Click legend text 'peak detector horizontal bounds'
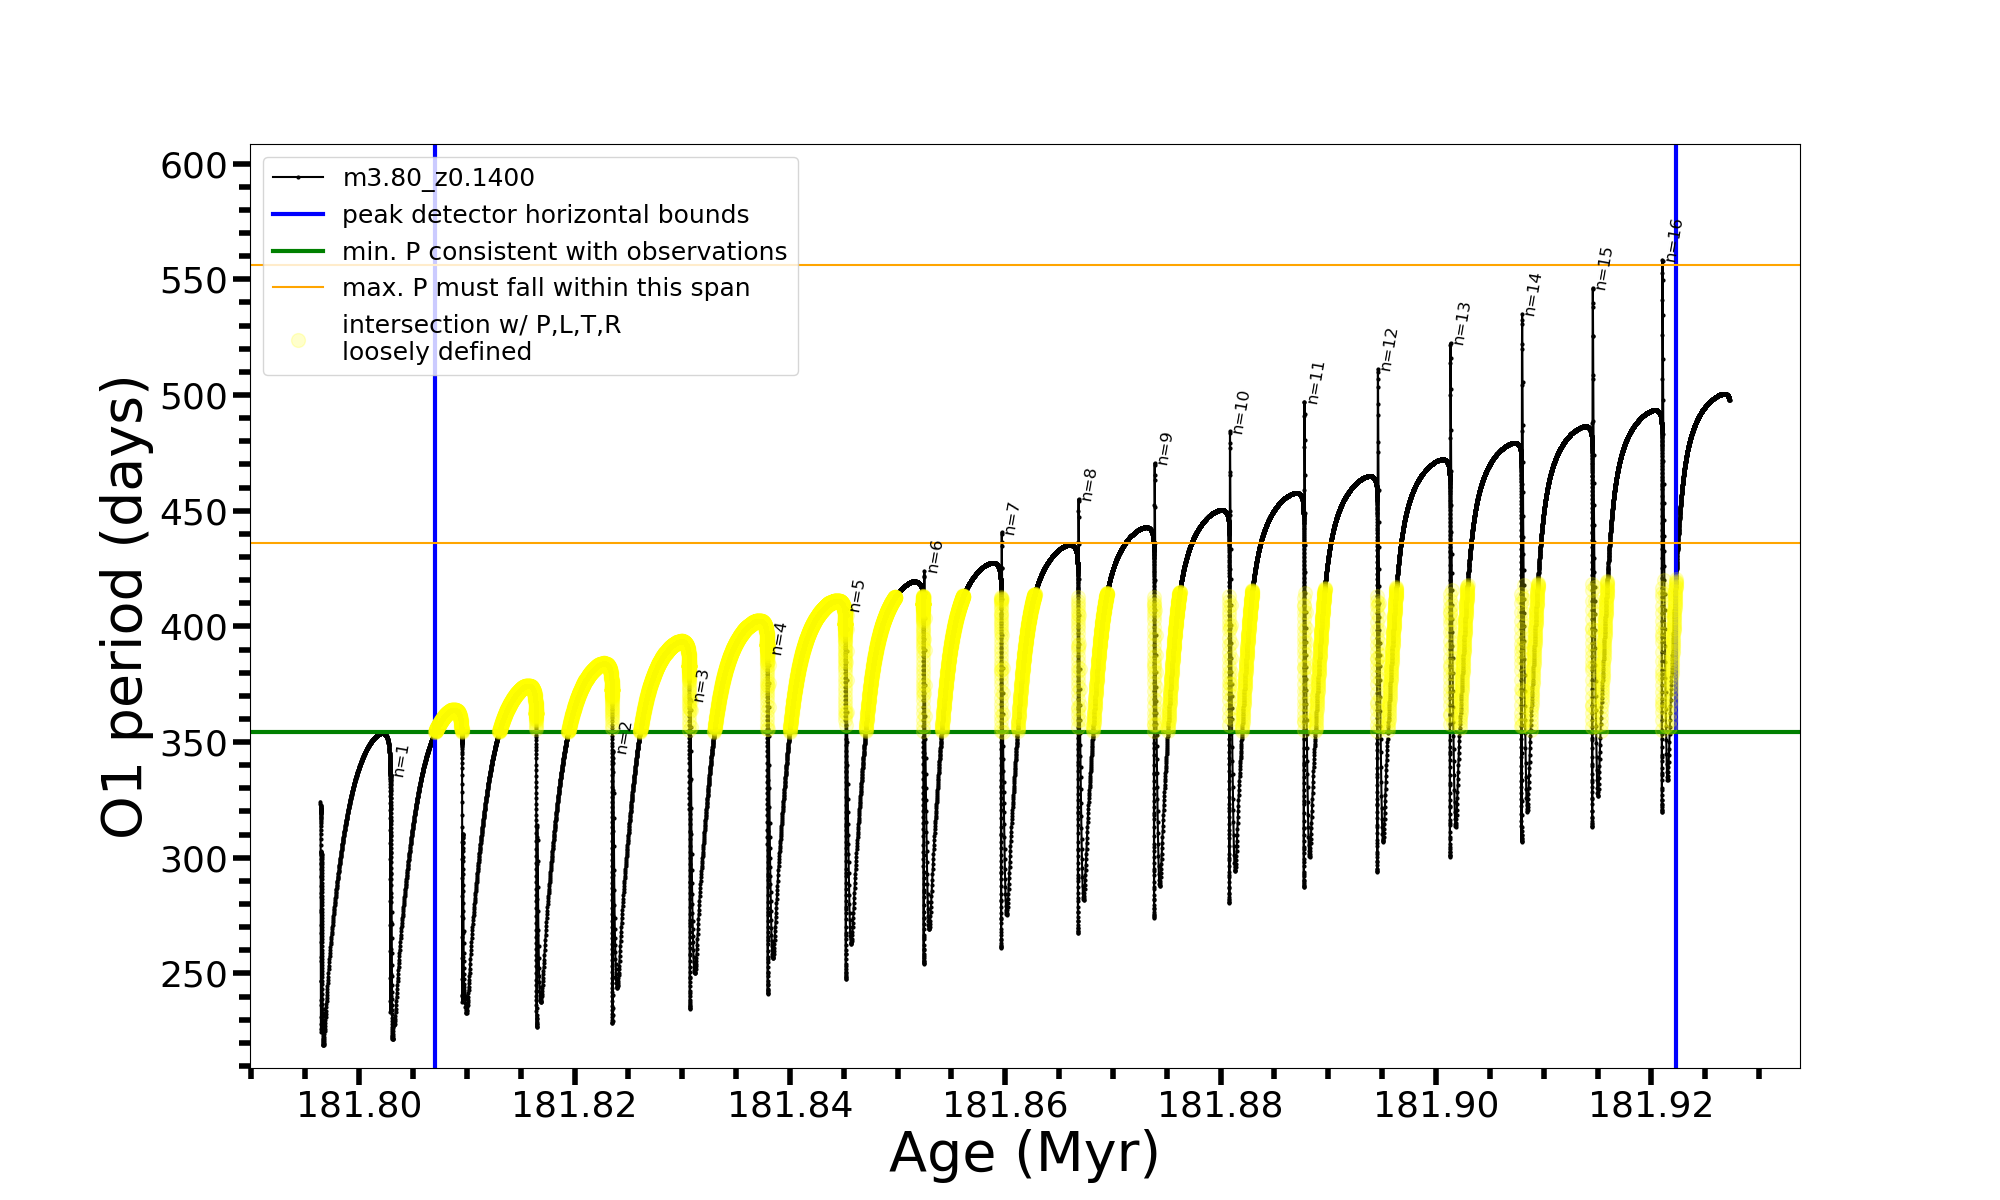 545,215
